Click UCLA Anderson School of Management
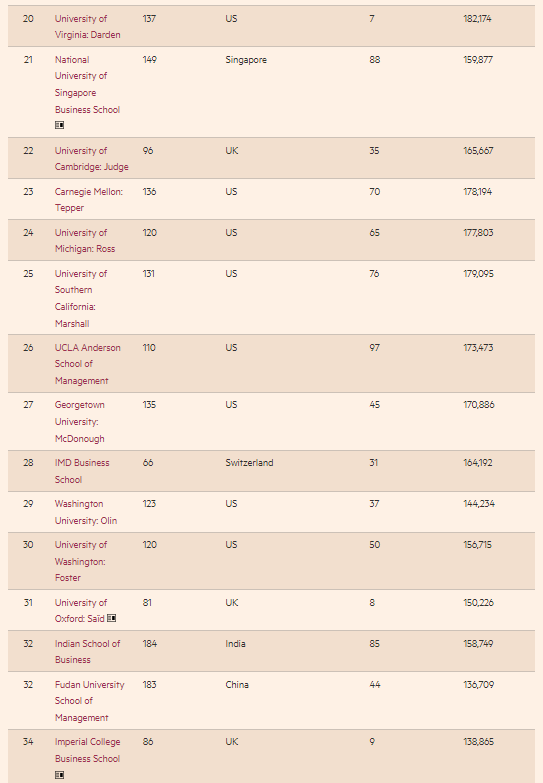 [87, 364]
